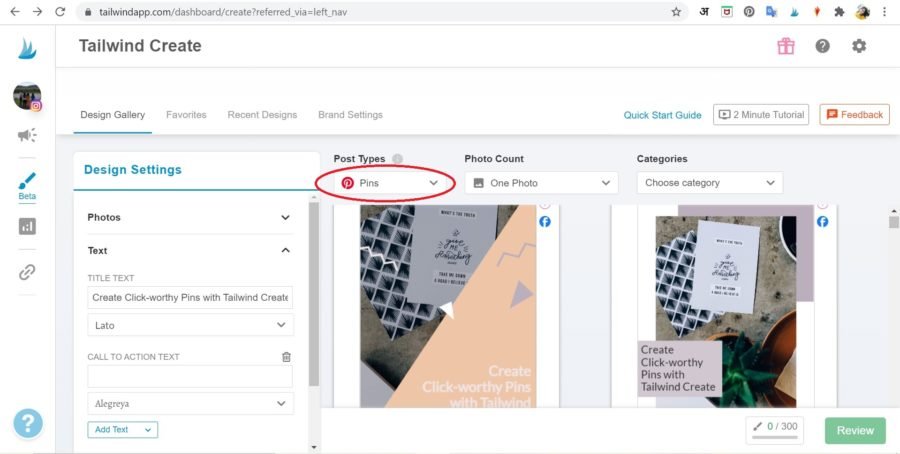
Task: Click the chain link icon in sidebar
Action: (27, 272)
